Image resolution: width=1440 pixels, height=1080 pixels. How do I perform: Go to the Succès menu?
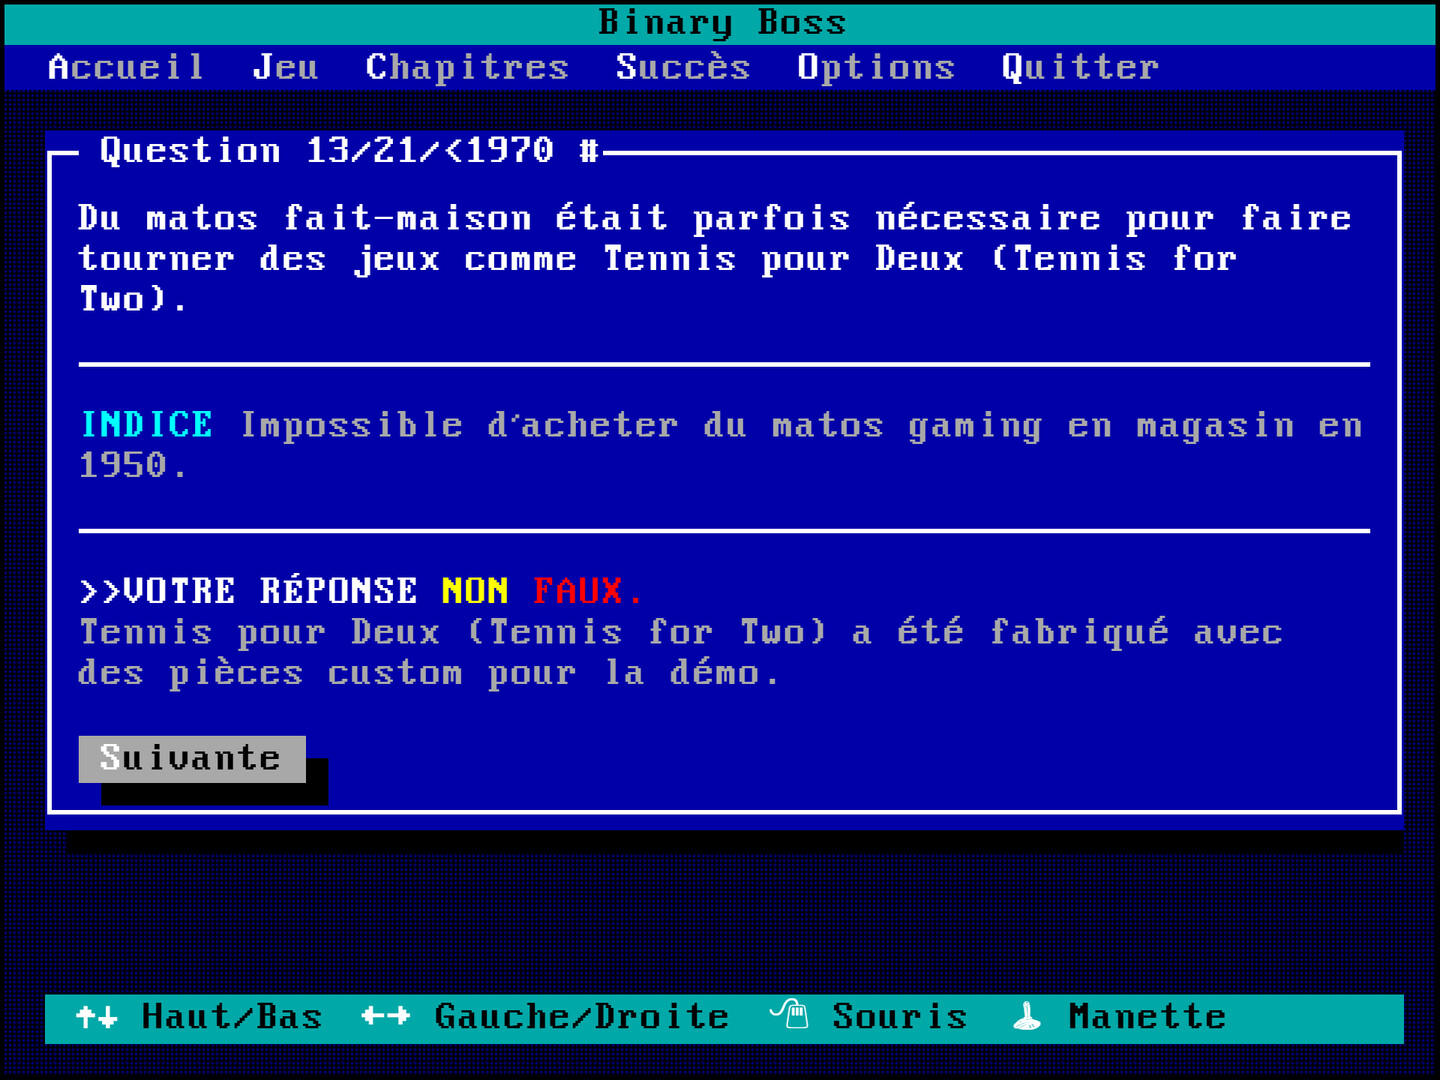click(682, 67)
